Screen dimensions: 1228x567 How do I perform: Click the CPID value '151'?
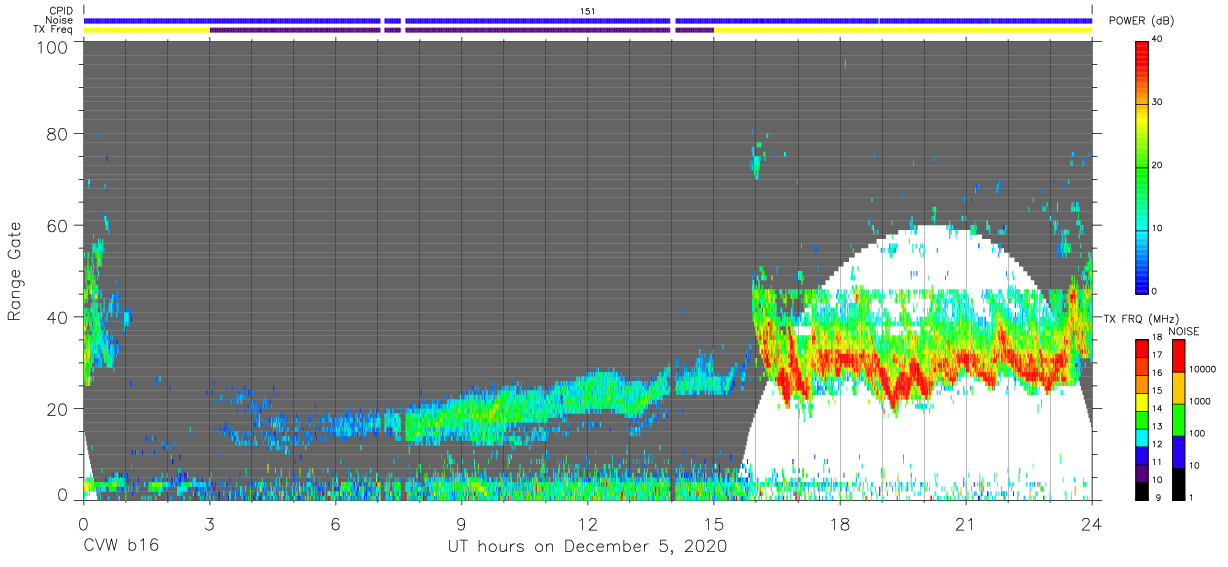point(588,11)
